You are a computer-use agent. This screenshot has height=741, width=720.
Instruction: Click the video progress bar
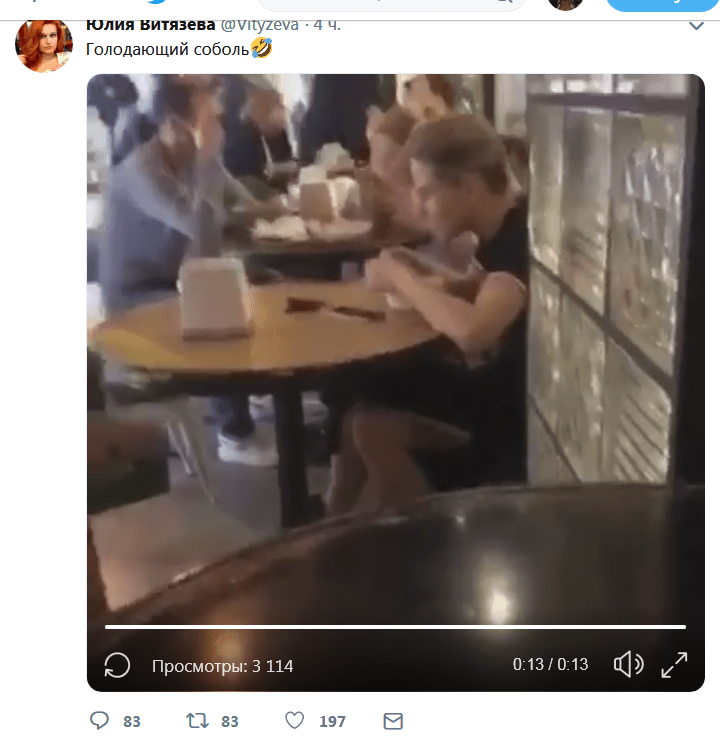point(395,627)
